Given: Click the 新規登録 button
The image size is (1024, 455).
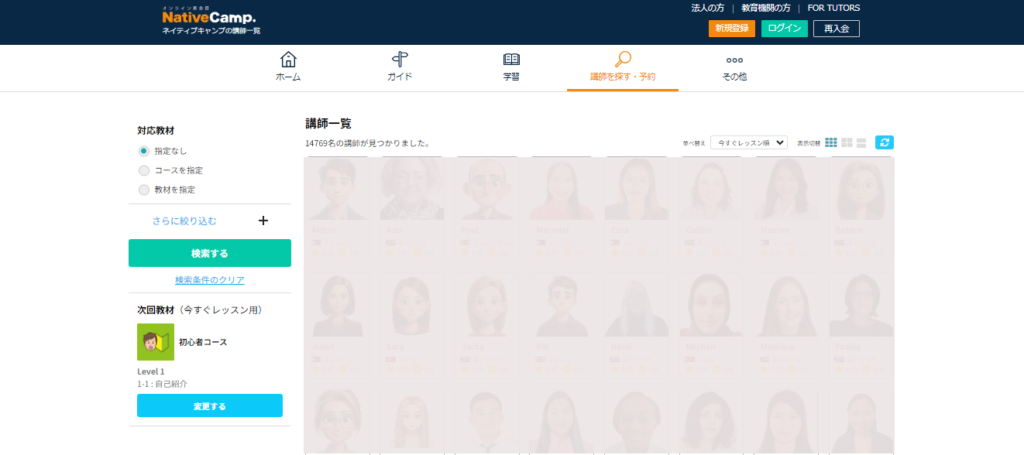Looking at the screenshot, I should [x=732, y=28].
